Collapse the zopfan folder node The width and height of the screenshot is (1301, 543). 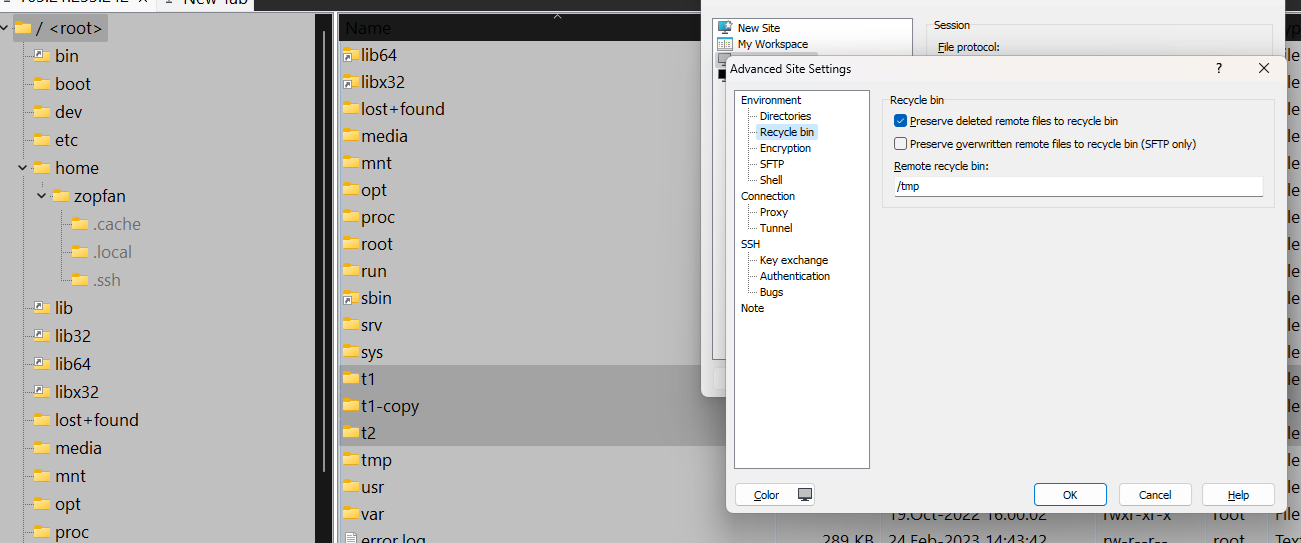coord(41,196)
